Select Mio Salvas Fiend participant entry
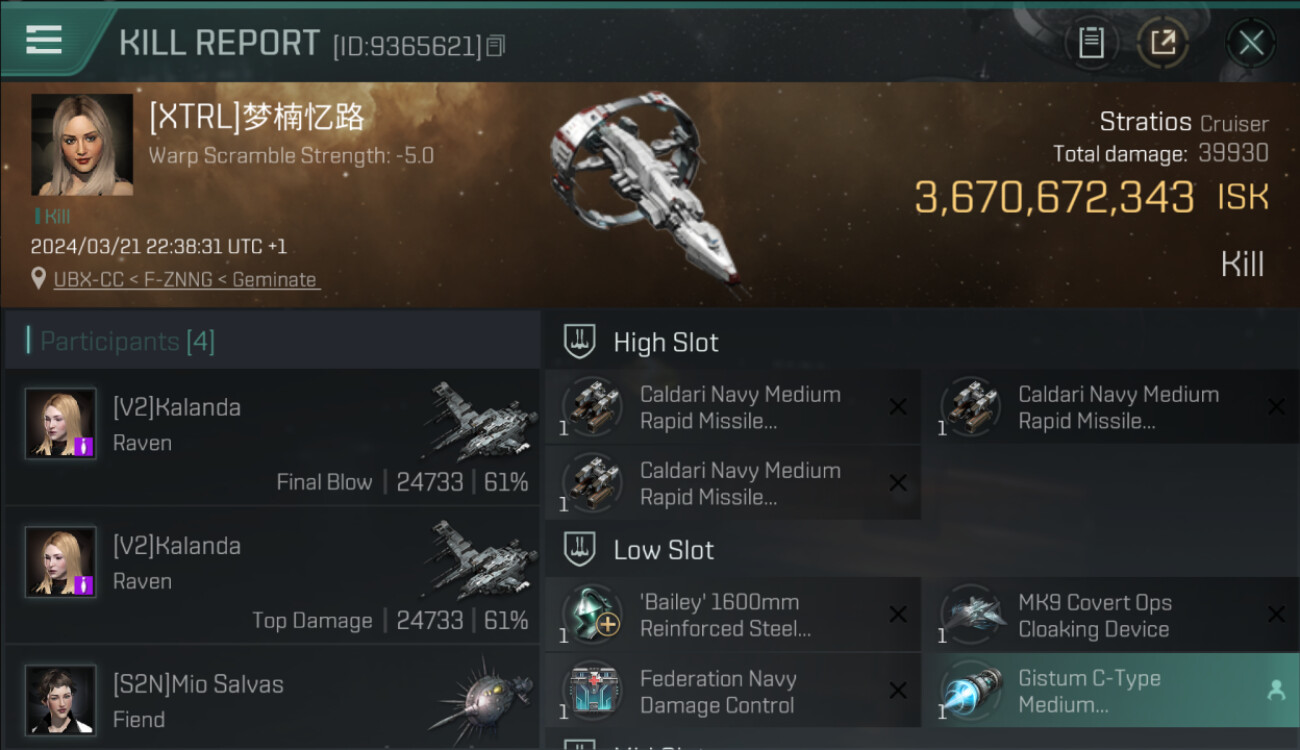The width and height of the screenshot is (1300, 750). tap(273, 698)
